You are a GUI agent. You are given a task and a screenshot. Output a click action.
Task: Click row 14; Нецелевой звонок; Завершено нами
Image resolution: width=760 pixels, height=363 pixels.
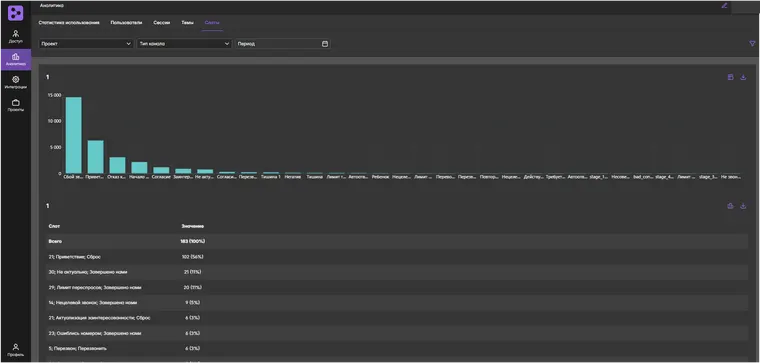[x=397, y=302]
